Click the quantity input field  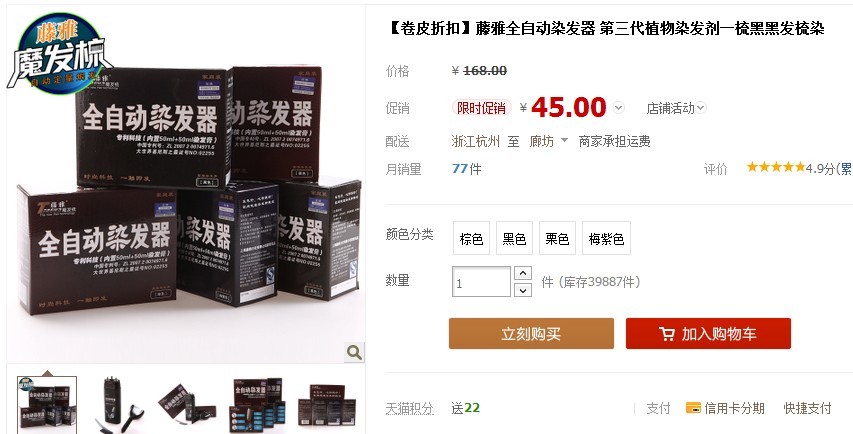click(x=481, y=282)
